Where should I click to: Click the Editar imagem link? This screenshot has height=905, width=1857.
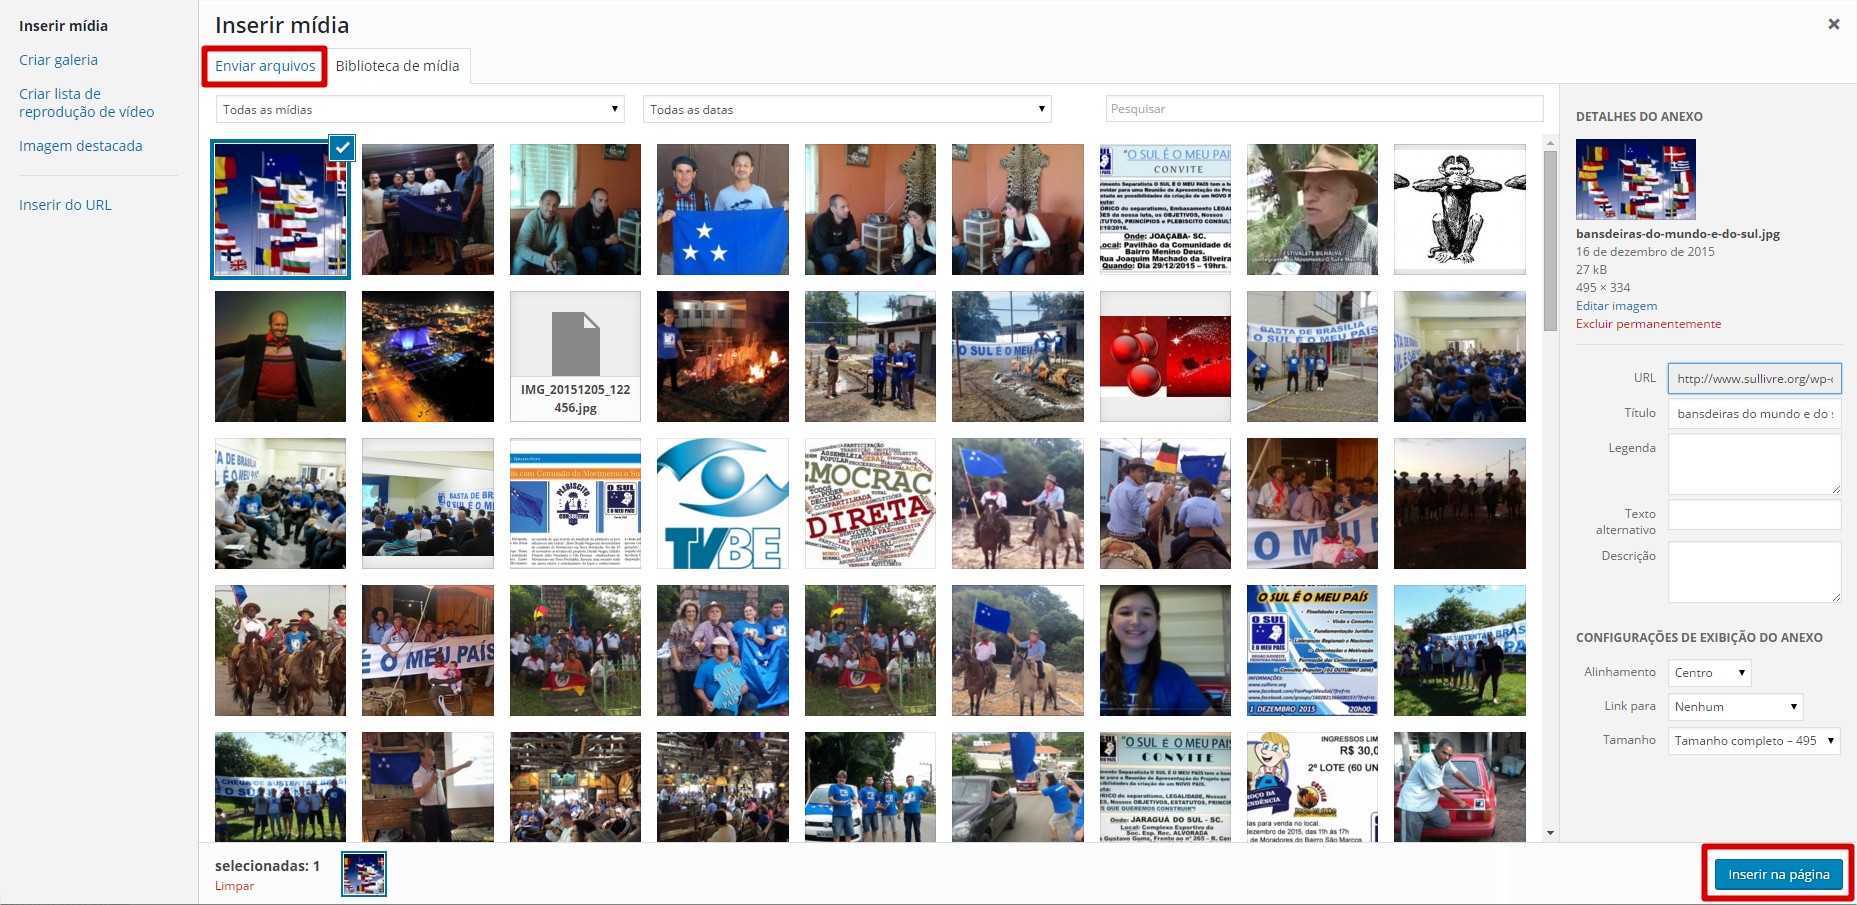point(1616,306)
